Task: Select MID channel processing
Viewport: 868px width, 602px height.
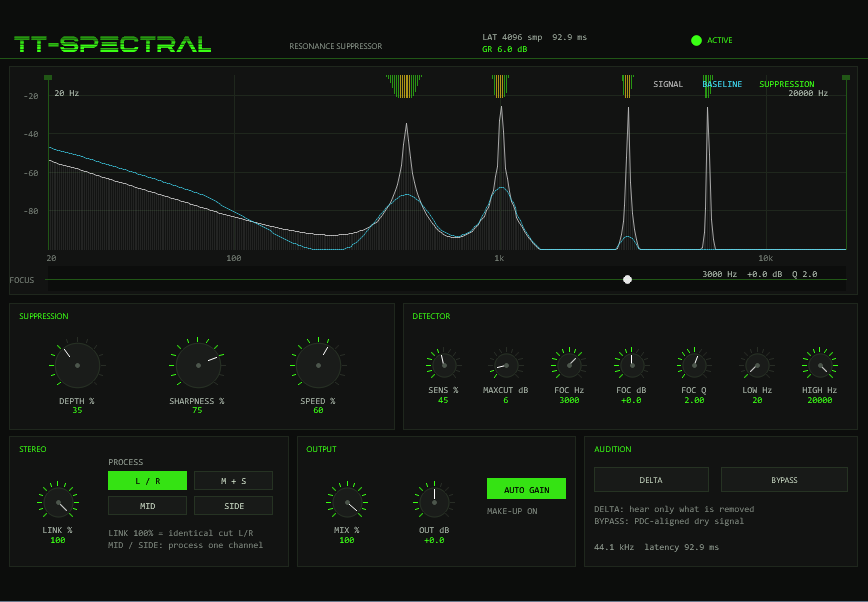Action: click(147, 506)
